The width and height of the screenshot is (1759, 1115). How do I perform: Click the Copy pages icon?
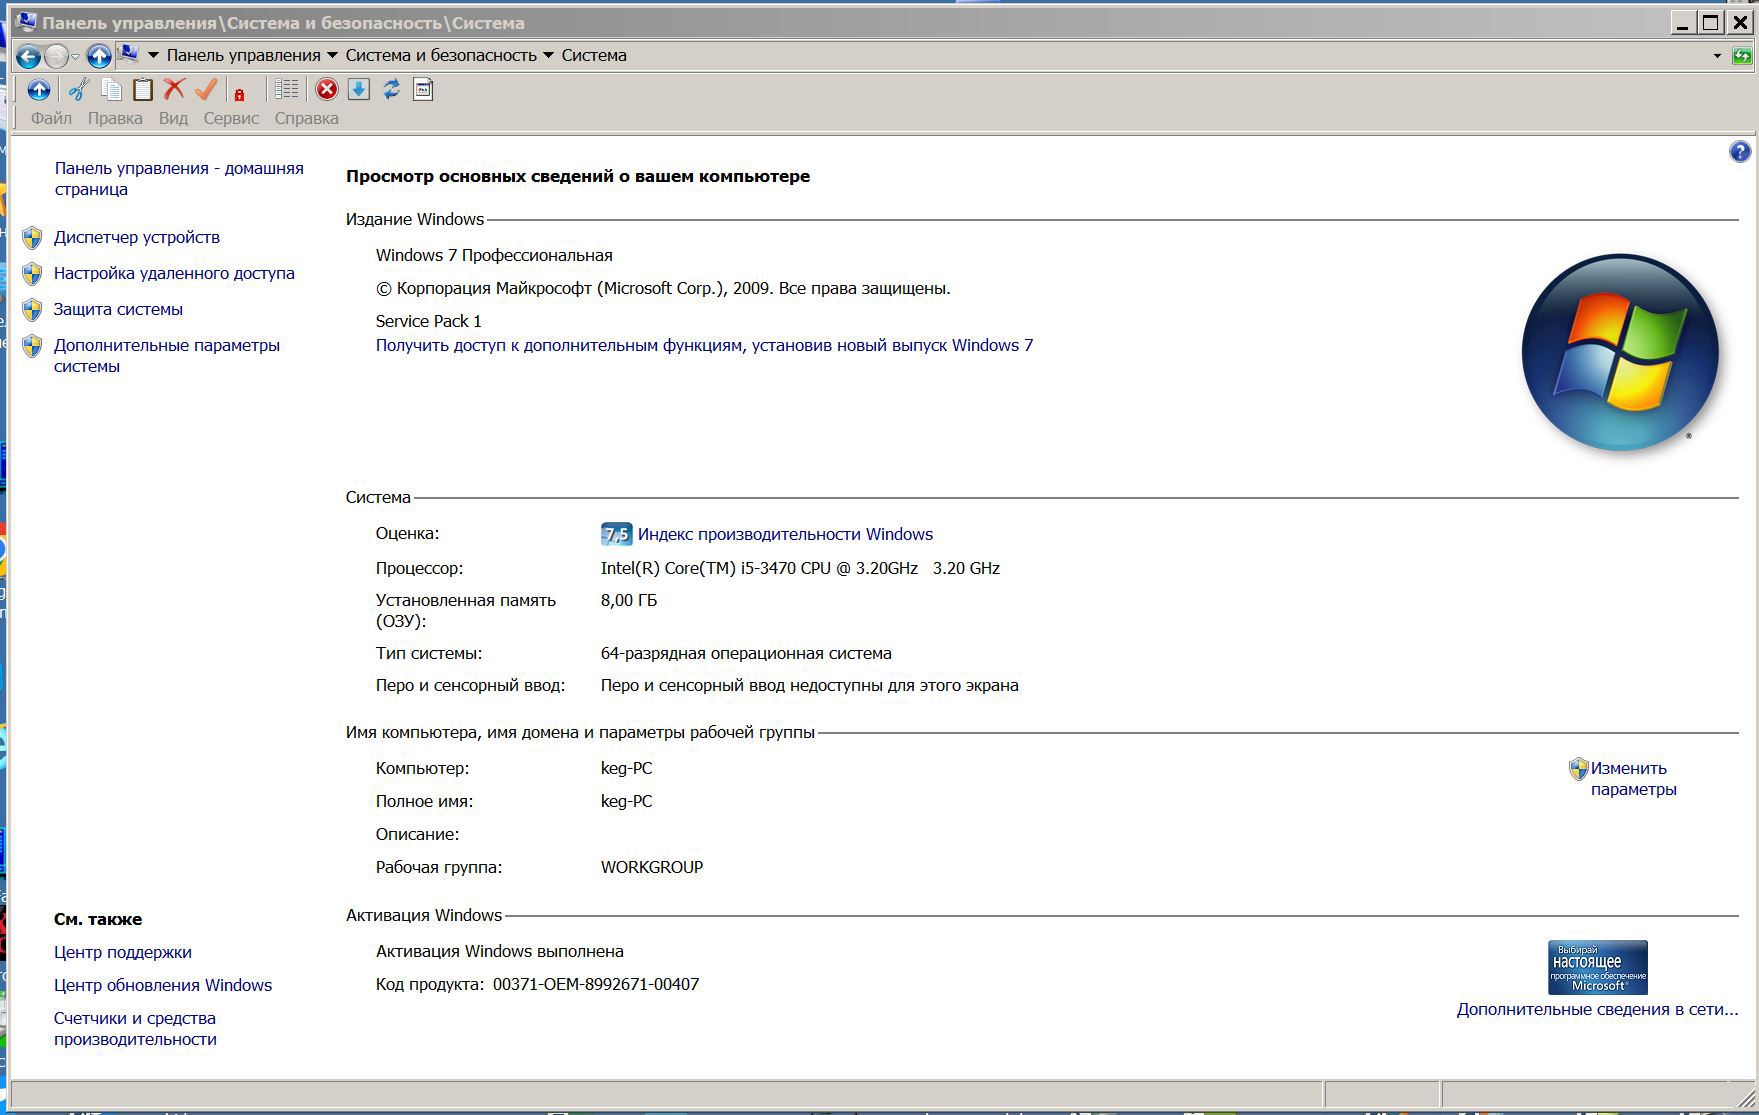(111, 90)
